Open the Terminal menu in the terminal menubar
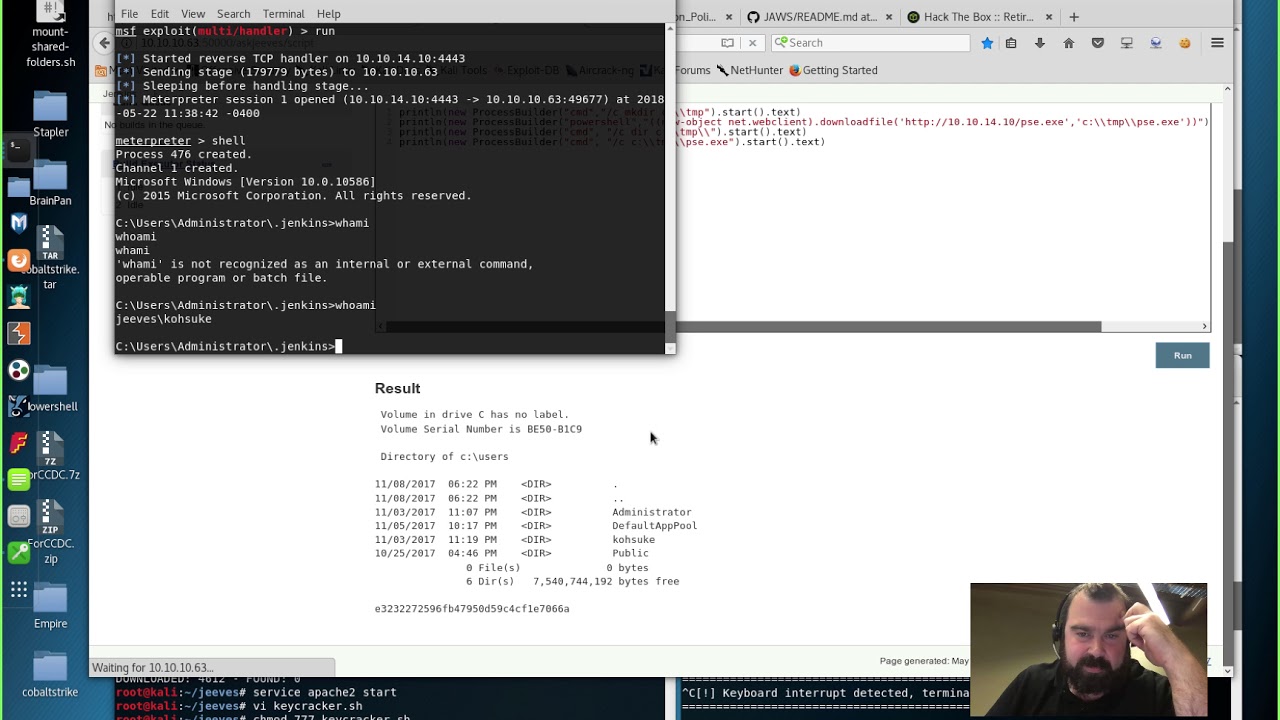Image resolution: width=1280 pixels, height=720 pixels. click(284, 14)
